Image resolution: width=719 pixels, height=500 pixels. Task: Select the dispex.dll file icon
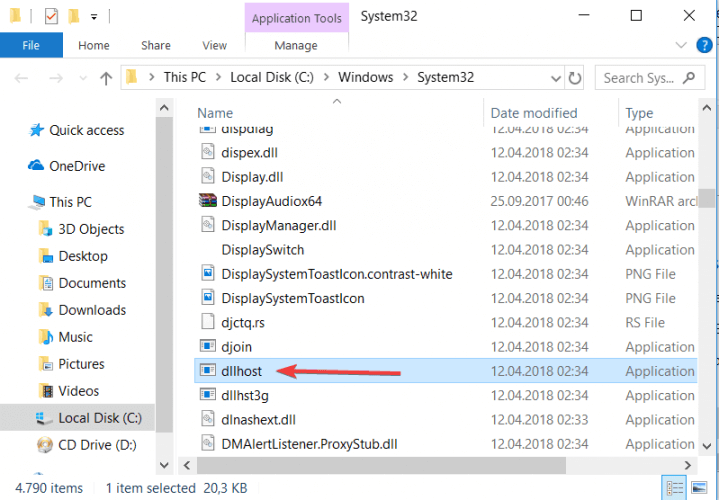208,151
